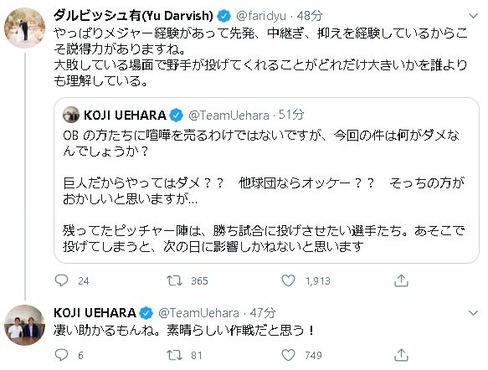Share Koji Uehara's reply tweet

(401, 355)
